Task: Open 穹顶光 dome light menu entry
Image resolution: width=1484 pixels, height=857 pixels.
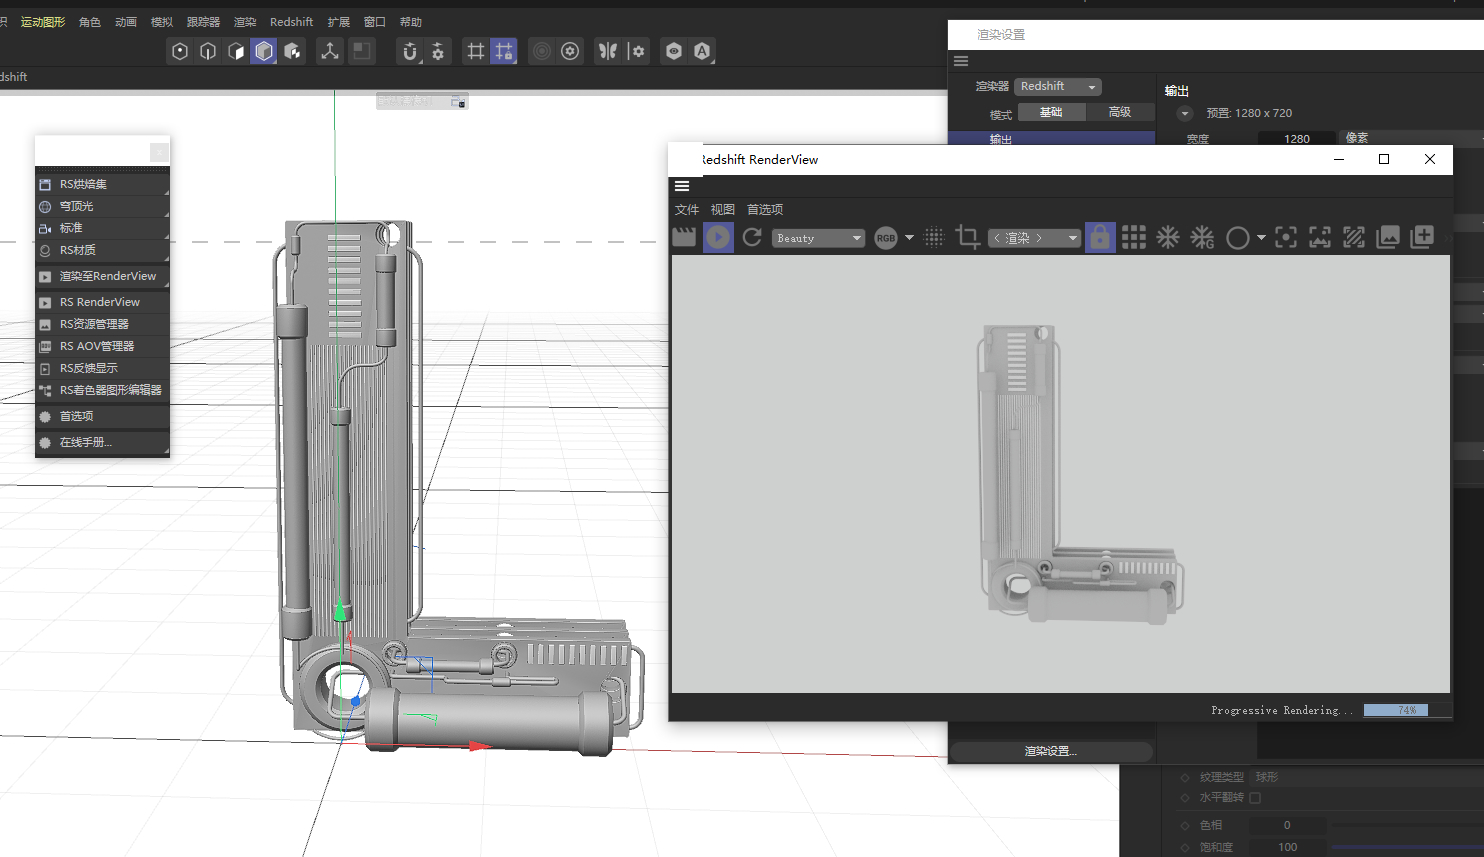Action: point(102,206)
